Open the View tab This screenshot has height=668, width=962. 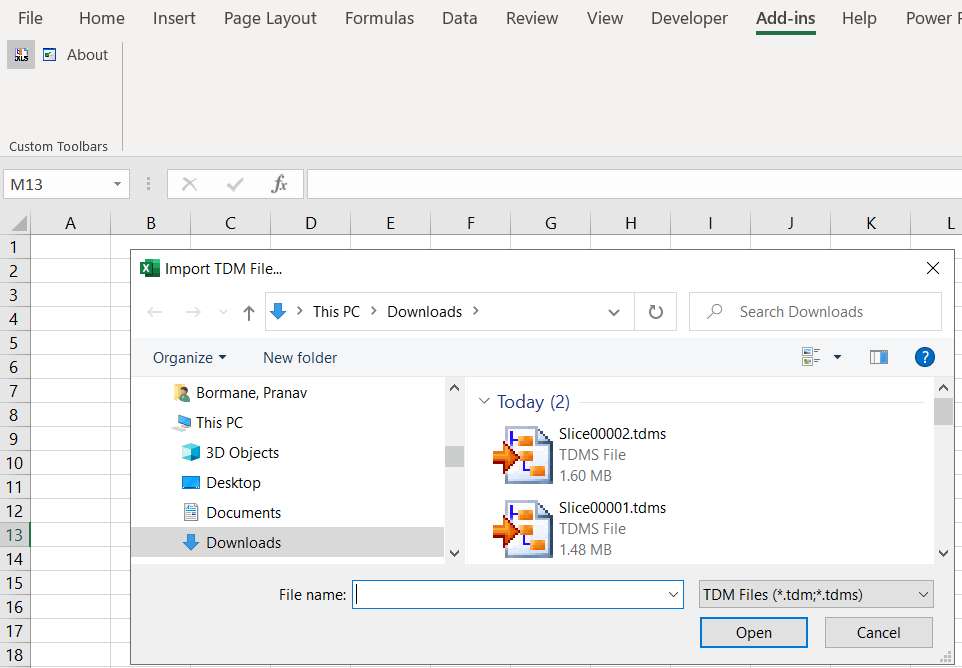click(604, 18)
